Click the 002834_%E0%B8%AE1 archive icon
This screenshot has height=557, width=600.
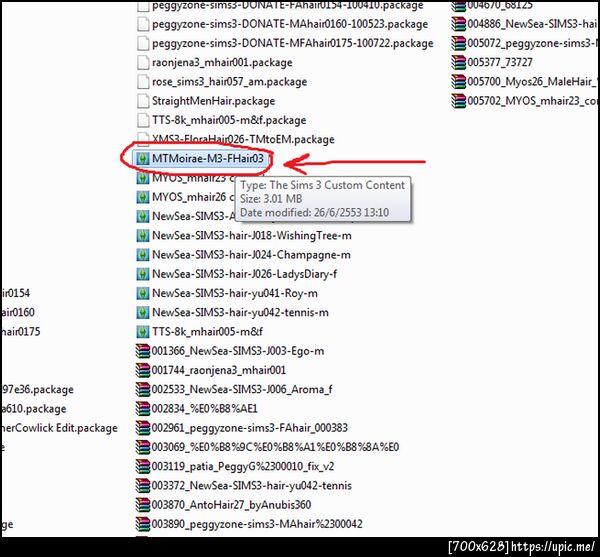[x=143, y=409]
